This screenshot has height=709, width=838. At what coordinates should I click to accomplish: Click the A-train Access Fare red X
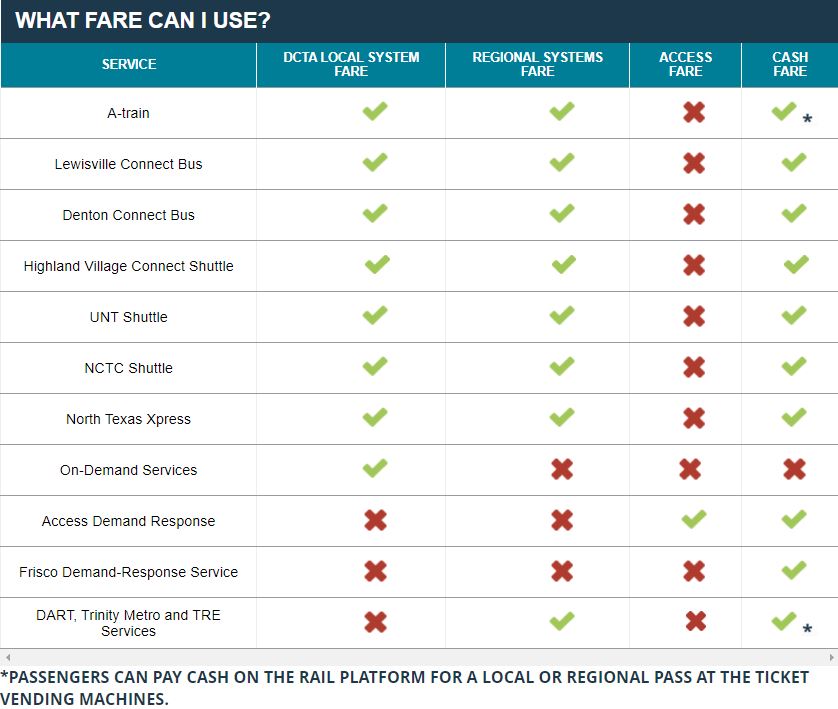(x=694, y=112)
